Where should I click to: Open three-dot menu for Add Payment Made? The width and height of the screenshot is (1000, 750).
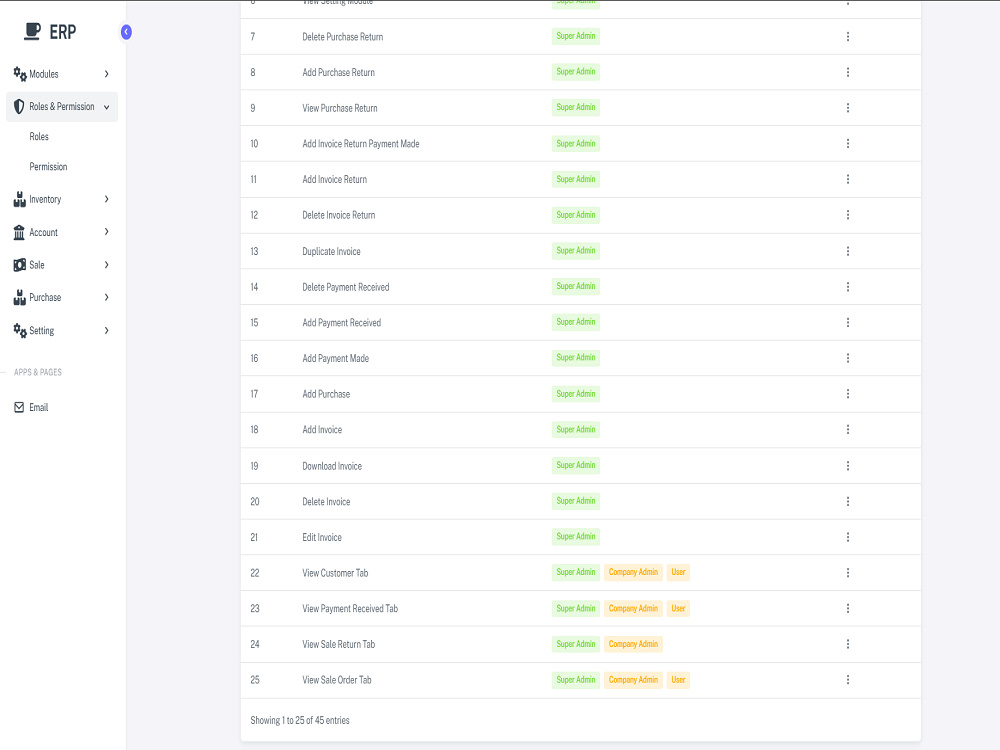pos(848,358)
